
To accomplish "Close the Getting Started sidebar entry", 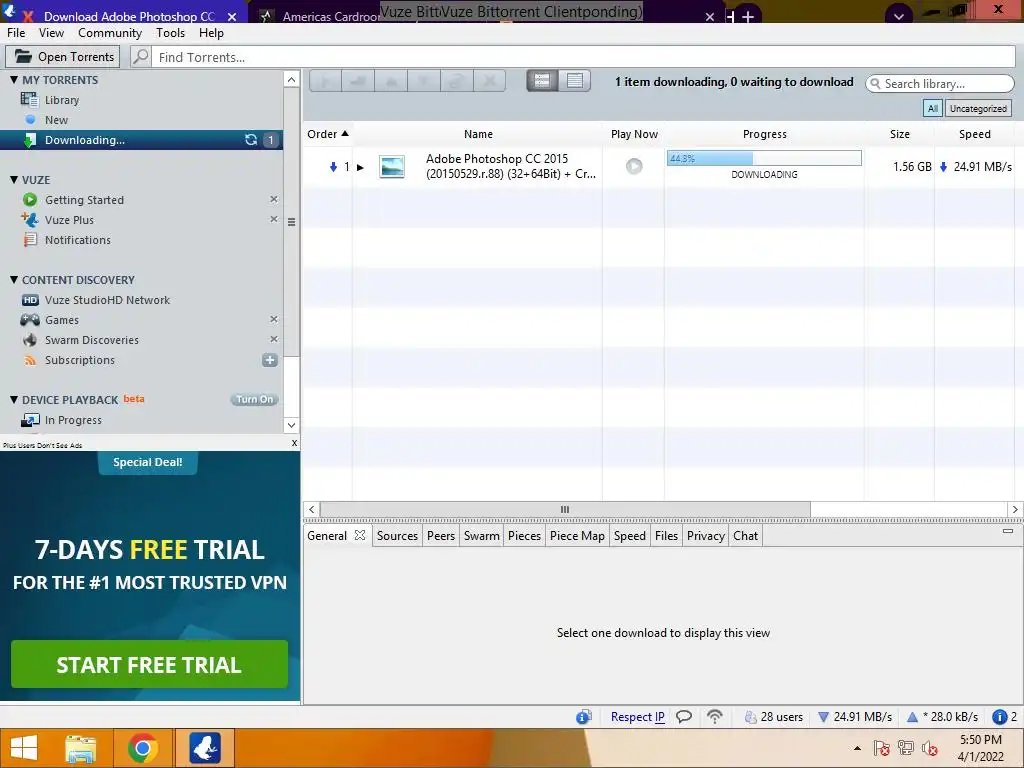I will (274, 199).
